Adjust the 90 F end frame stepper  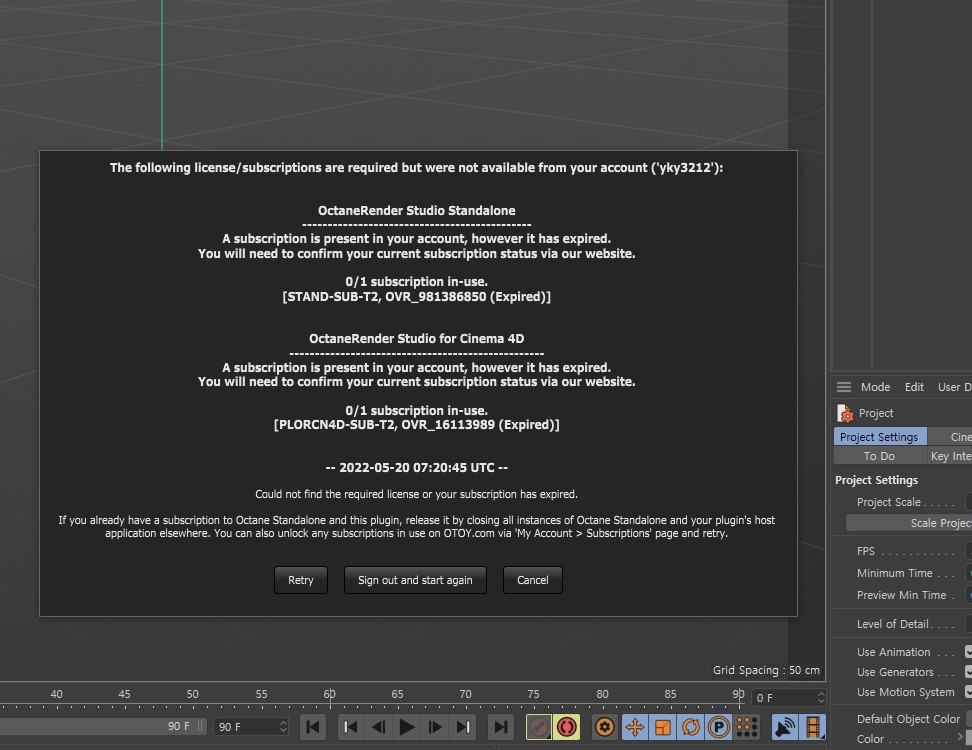point(283,726)
